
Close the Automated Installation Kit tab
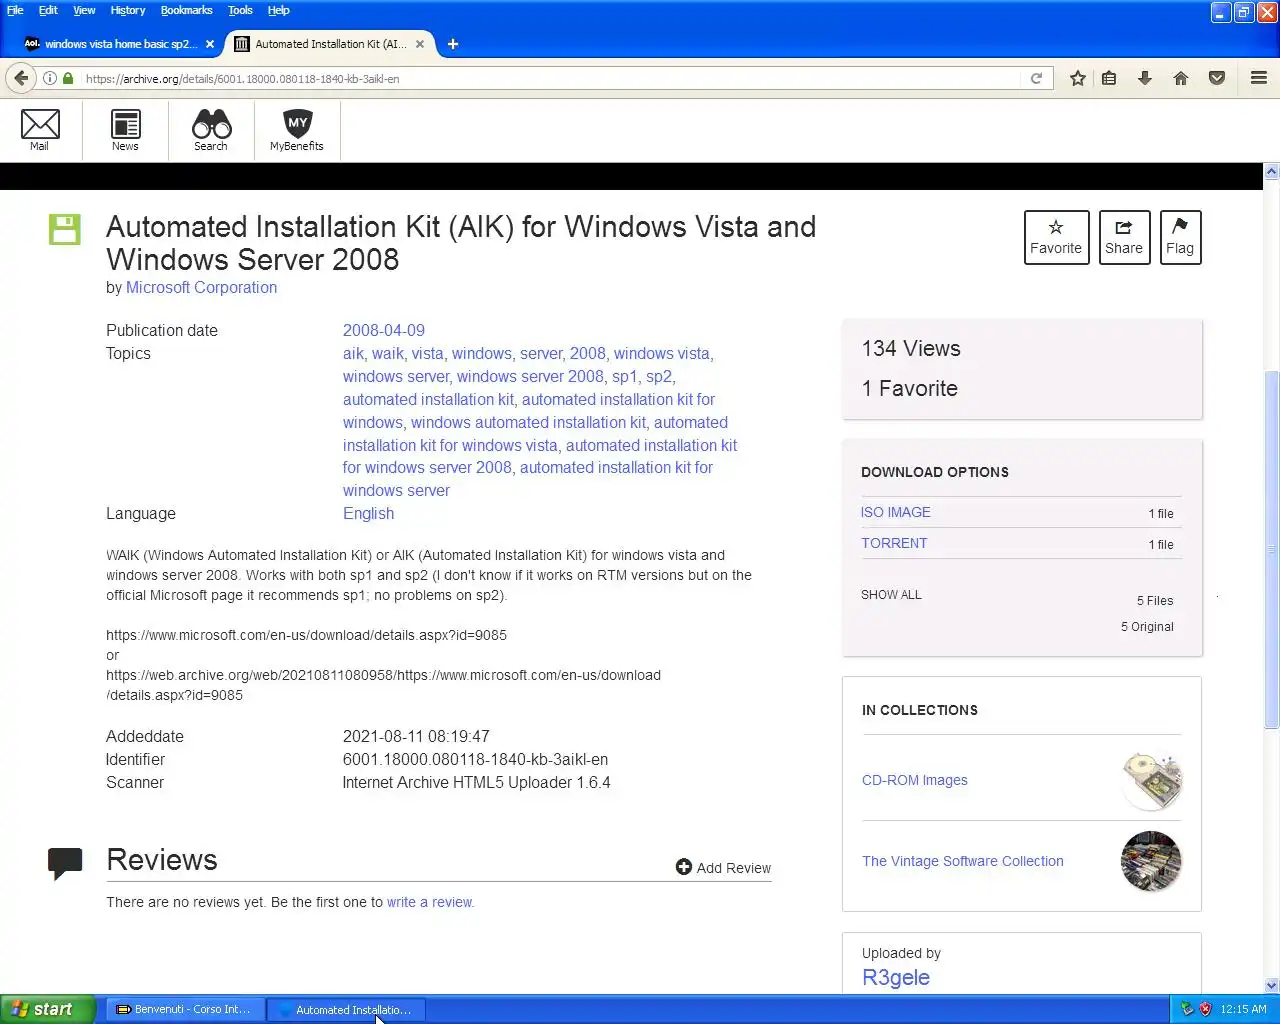[x=420, y=44]
